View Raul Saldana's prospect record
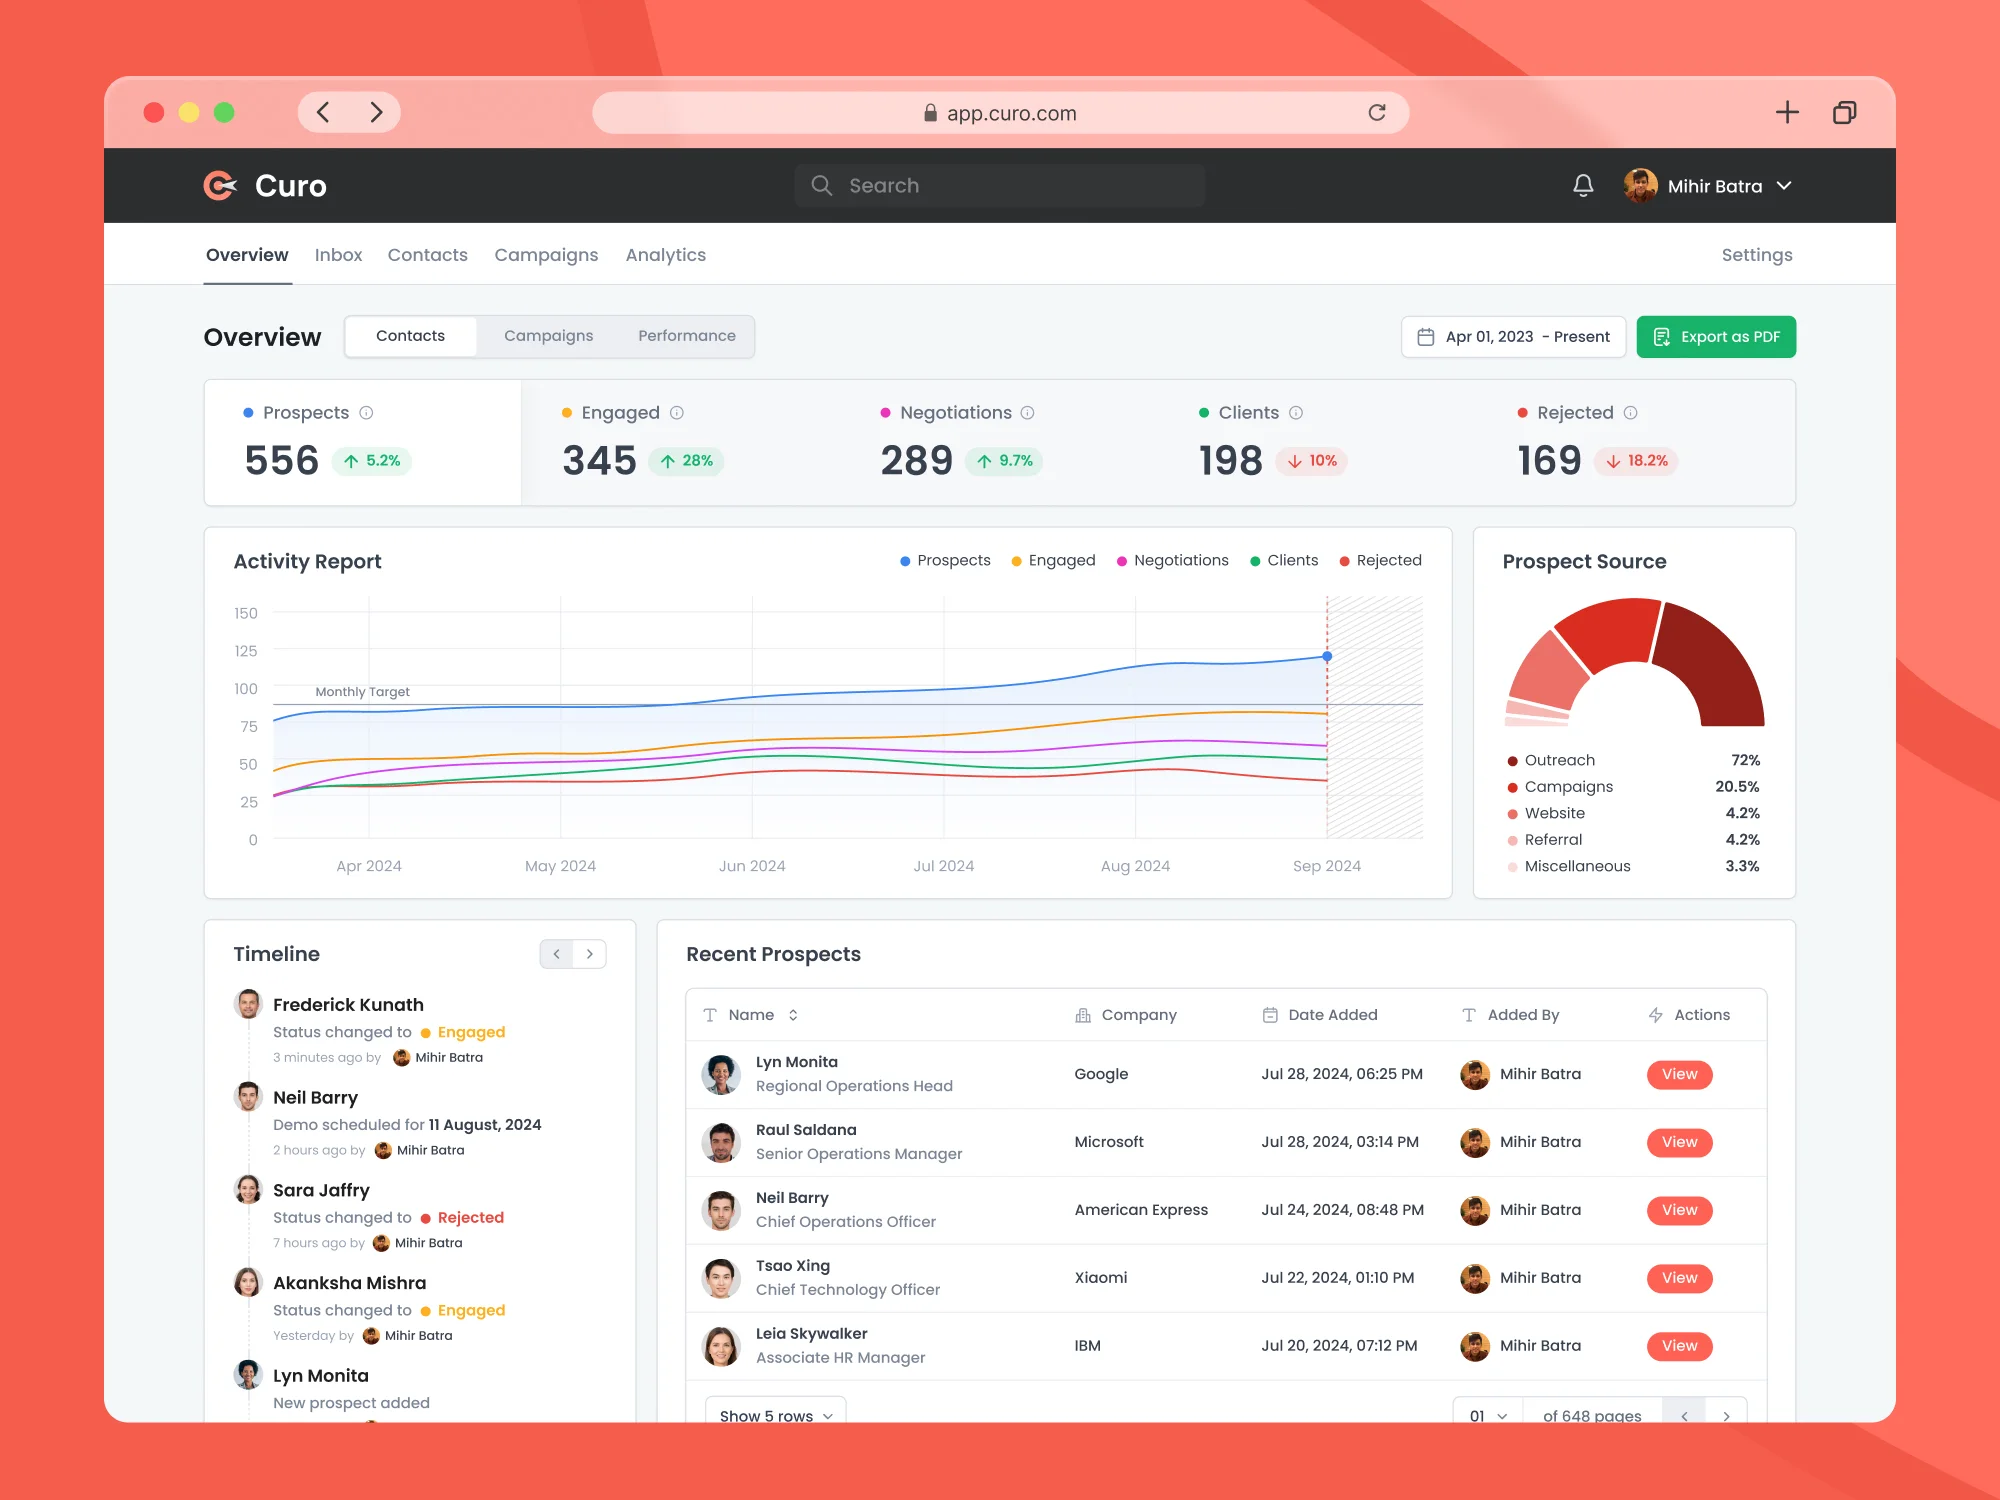The width and height of the screenshot is (2000, 1500). [x=1680, y=1142]
